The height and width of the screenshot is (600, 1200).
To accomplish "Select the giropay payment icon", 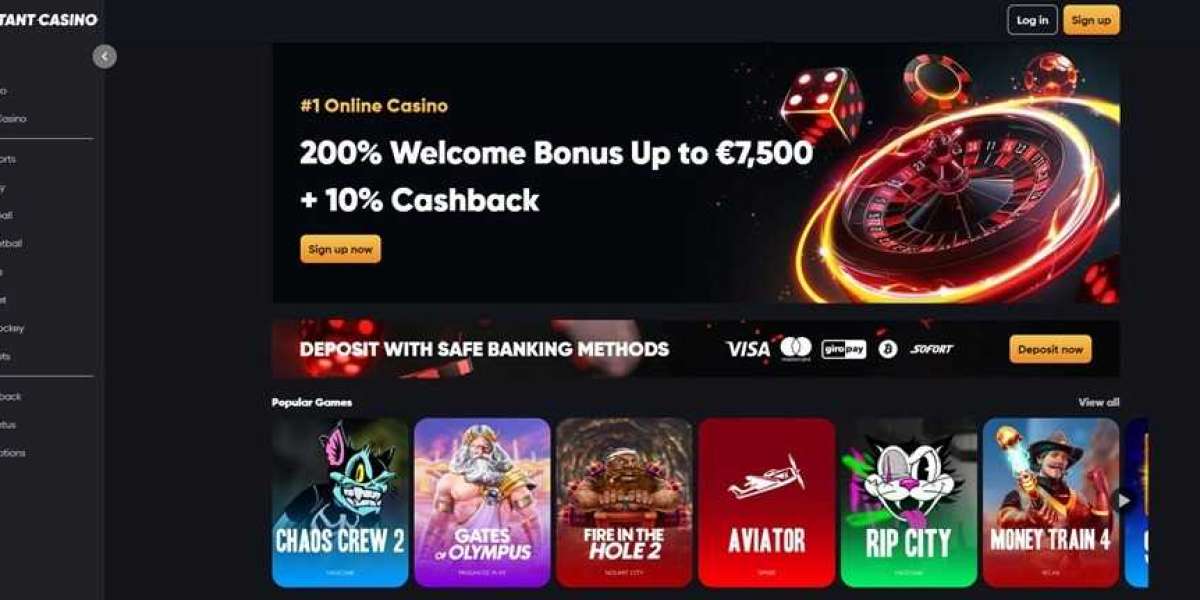I will 843,349.
